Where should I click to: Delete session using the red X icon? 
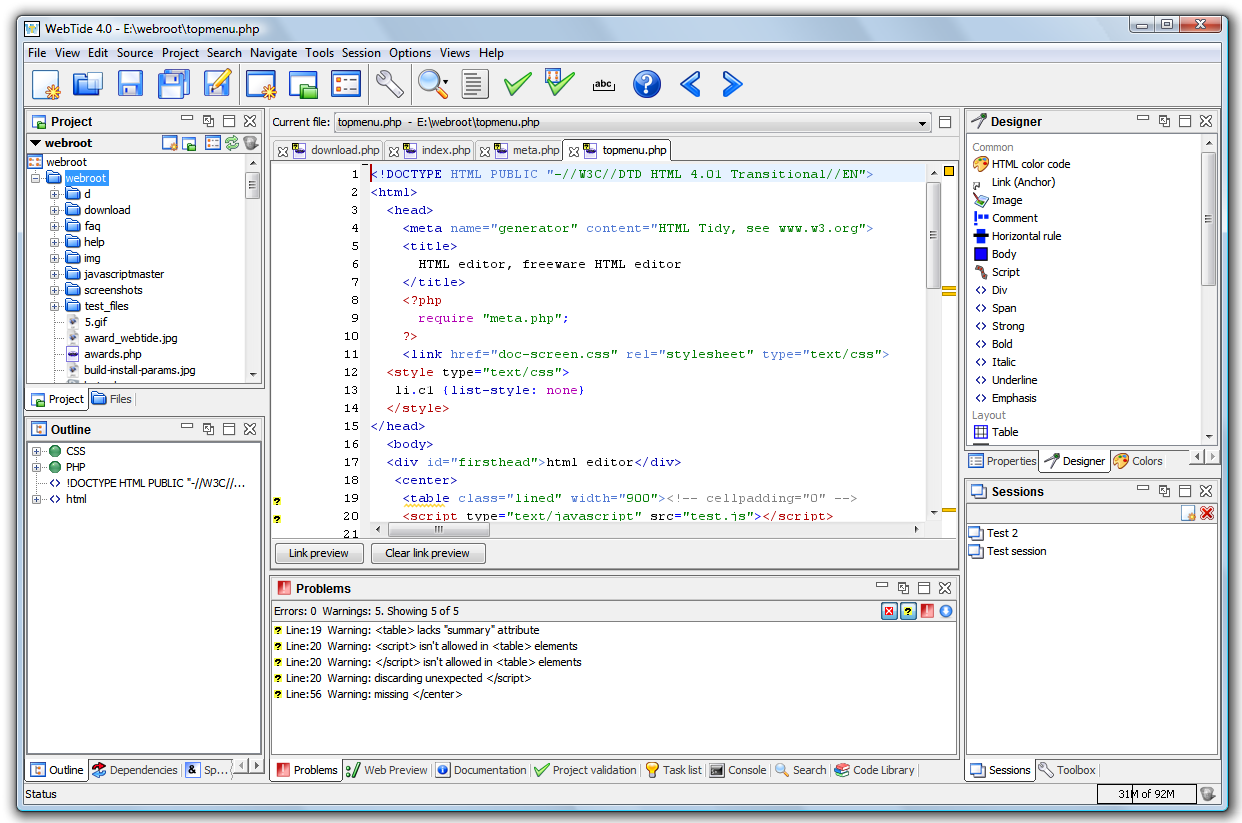(1207, 513)
